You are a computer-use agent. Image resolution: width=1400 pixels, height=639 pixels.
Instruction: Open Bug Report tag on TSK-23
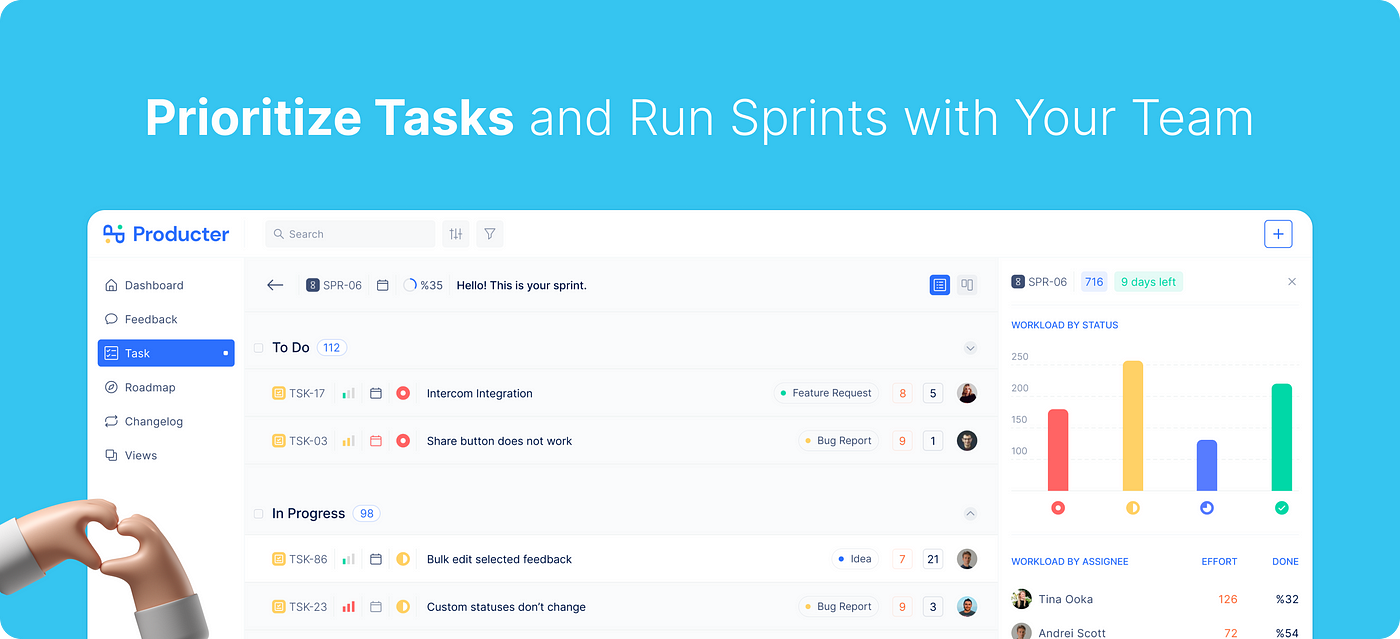point(838,607)
